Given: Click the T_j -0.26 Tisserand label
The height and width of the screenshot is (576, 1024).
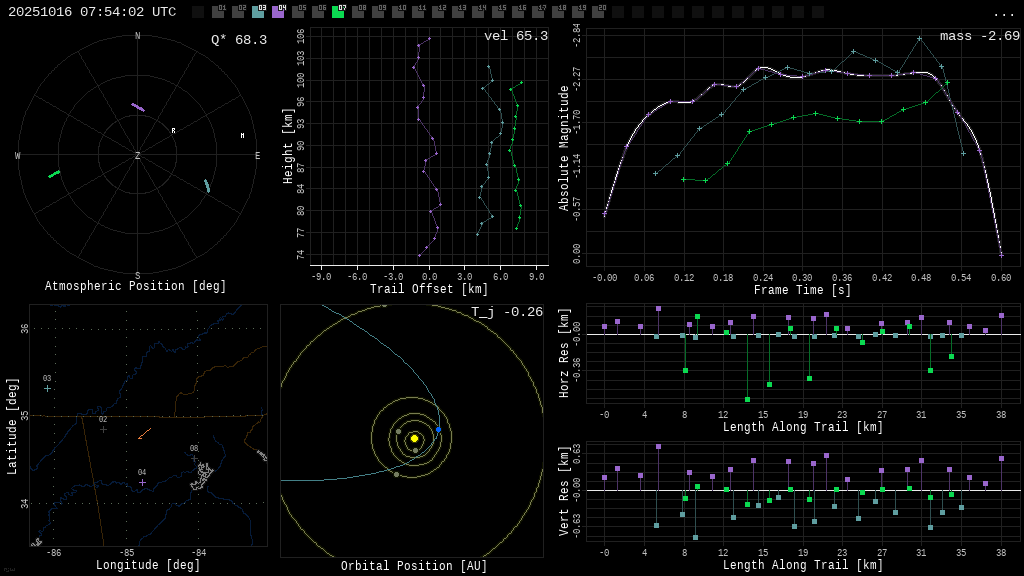Looking at the screenshot, I should (507, 312).
